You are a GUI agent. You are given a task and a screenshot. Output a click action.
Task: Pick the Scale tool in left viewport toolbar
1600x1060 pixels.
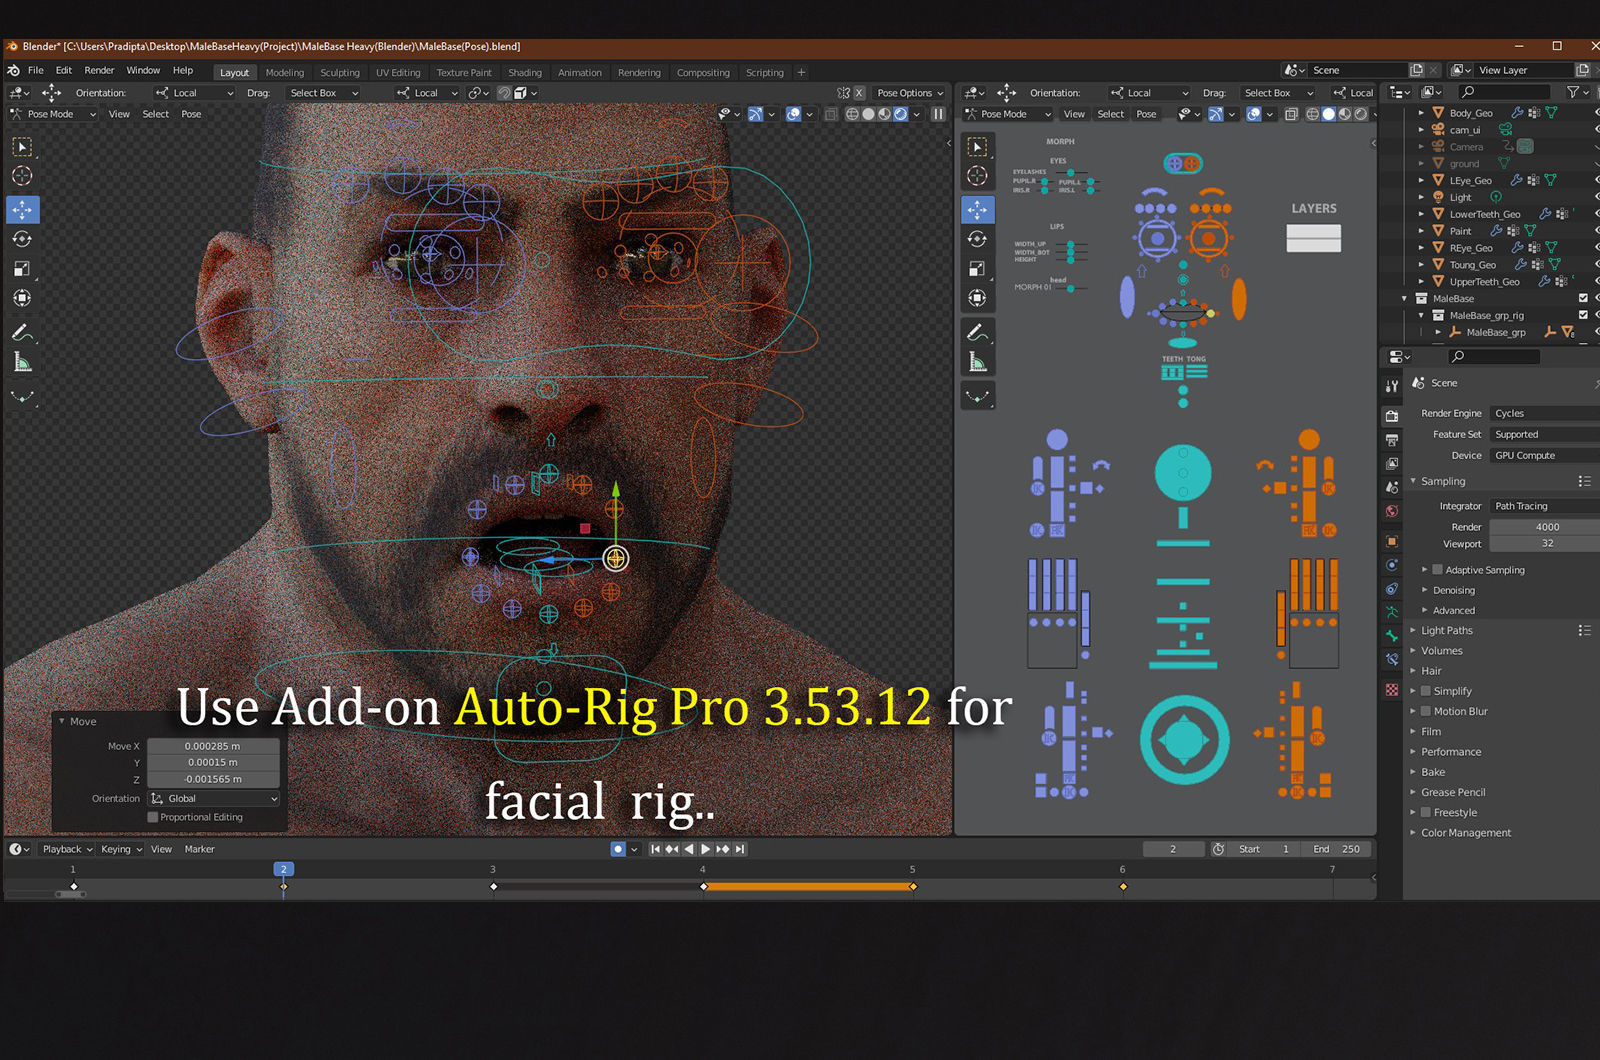(x=22, y=269)
